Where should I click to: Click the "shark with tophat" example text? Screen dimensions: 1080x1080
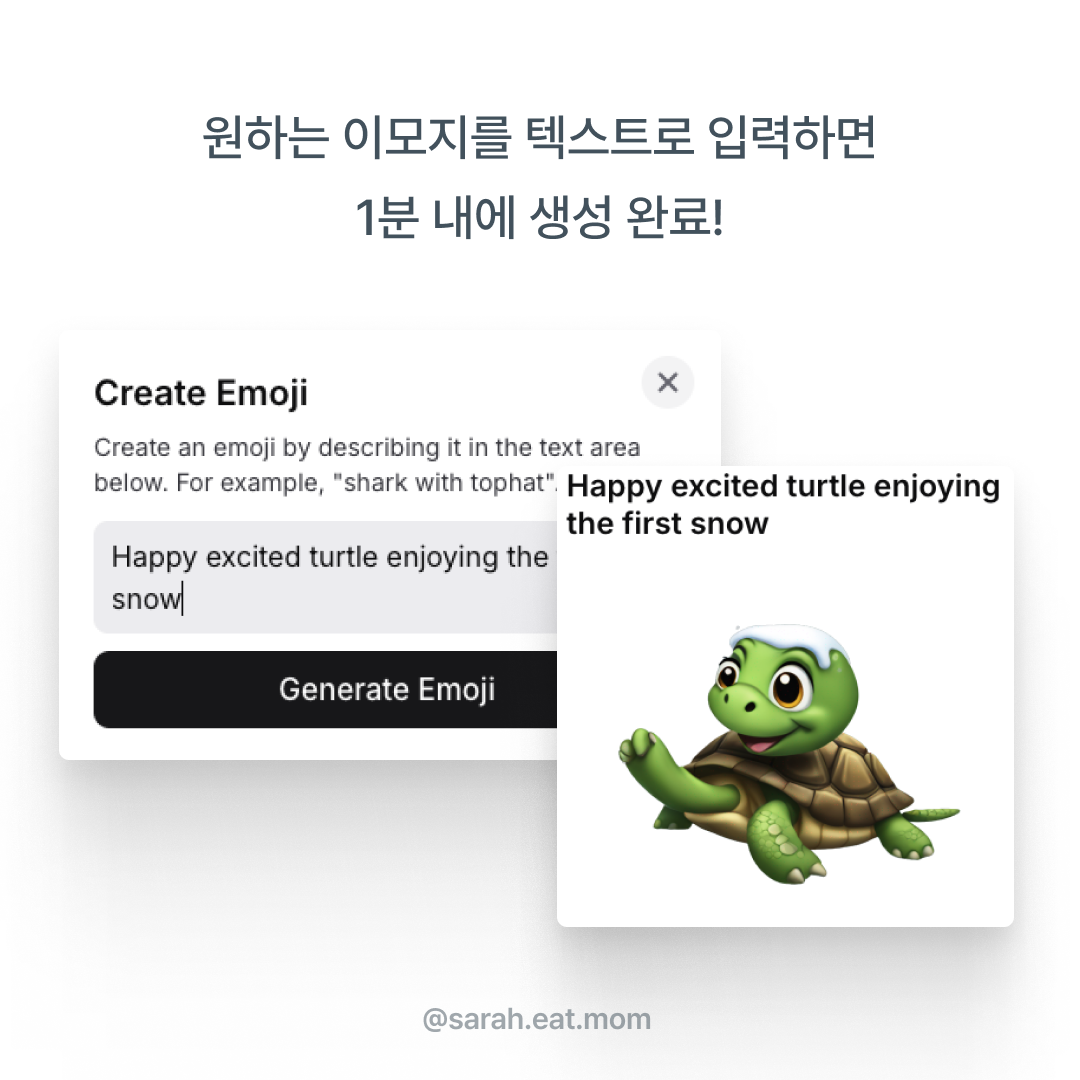pos(444,483)
